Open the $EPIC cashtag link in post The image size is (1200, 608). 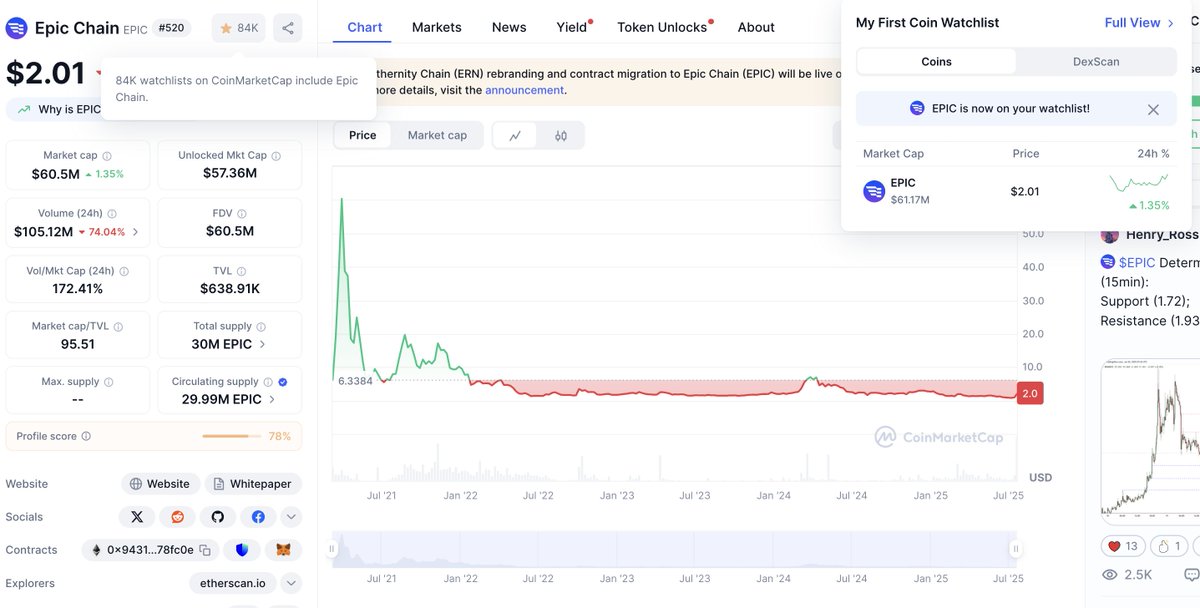coord(1137,262)
